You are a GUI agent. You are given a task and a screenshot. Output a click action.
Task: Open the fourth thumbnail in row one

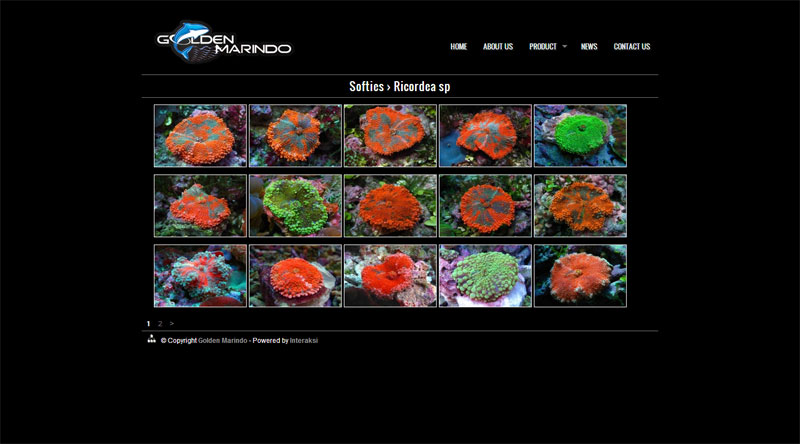tap(485, 136)
